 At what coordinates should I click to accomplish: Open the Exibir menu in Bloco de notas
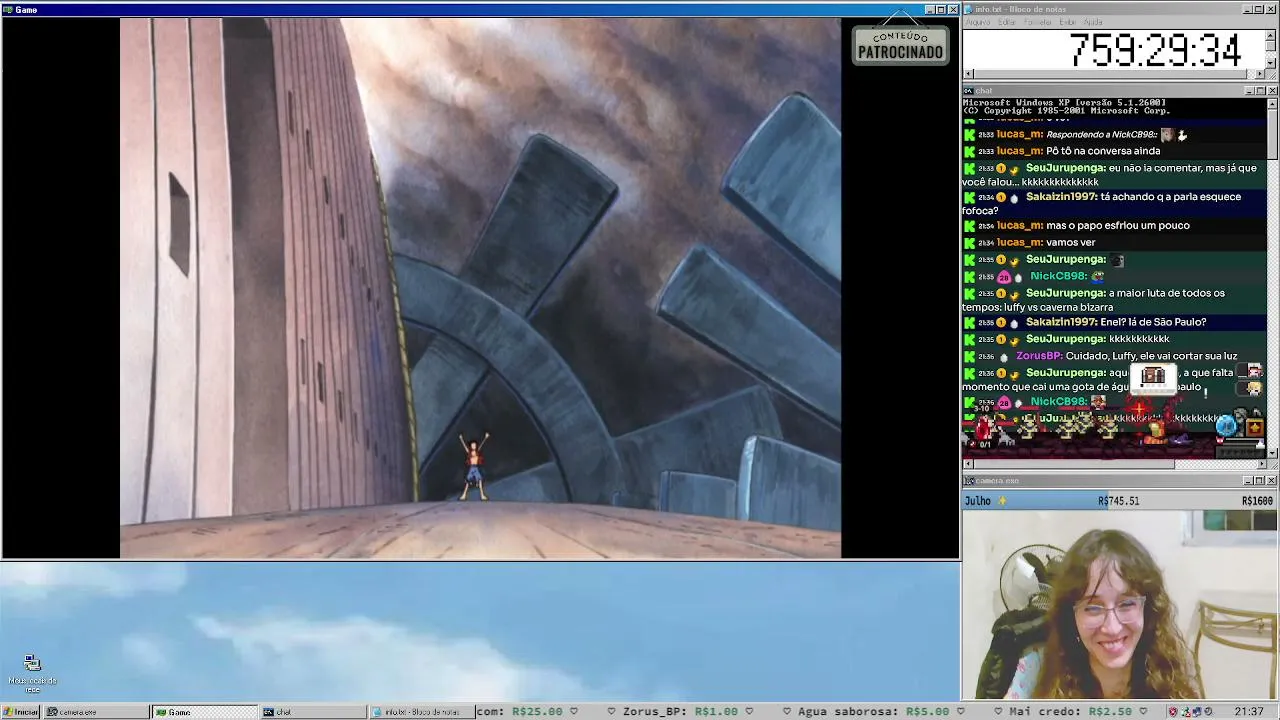pos(1068,22)
